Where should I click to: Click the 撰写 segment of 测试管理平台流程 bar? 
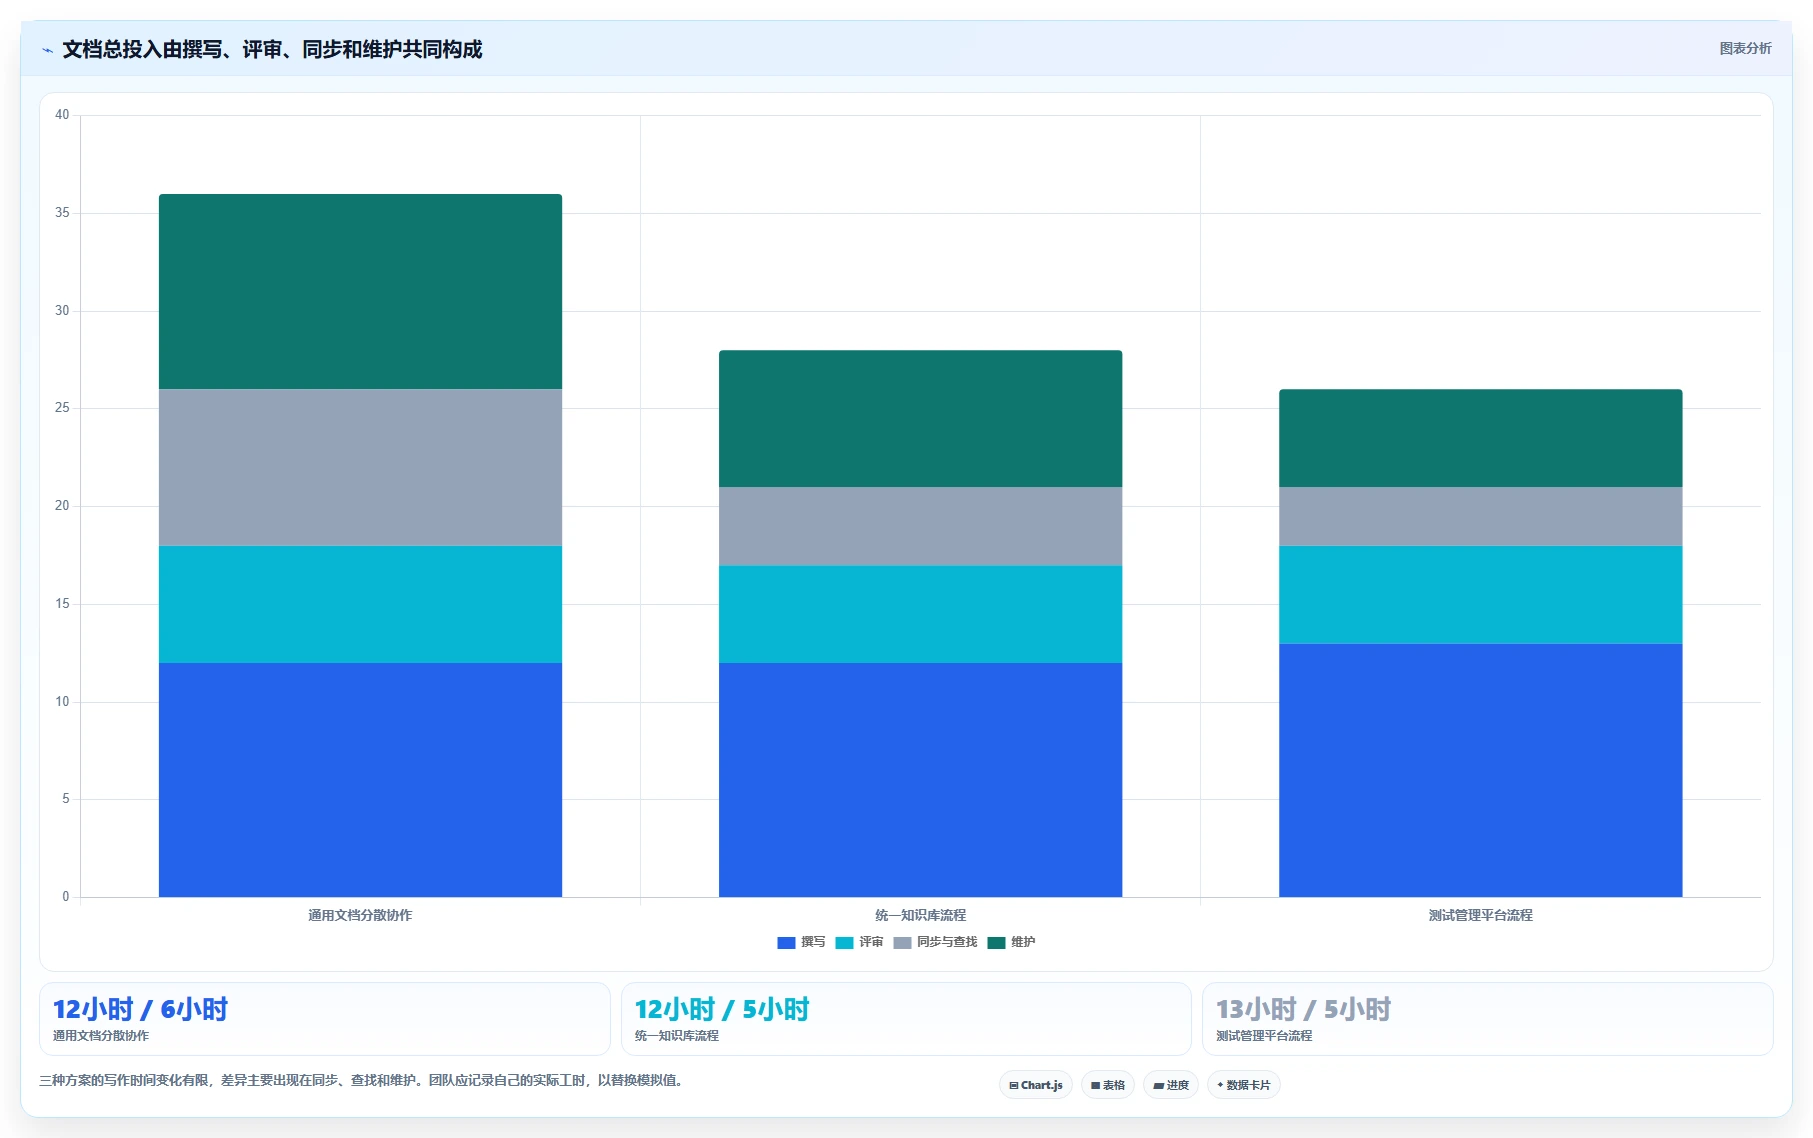click(x=1480, y=770)
